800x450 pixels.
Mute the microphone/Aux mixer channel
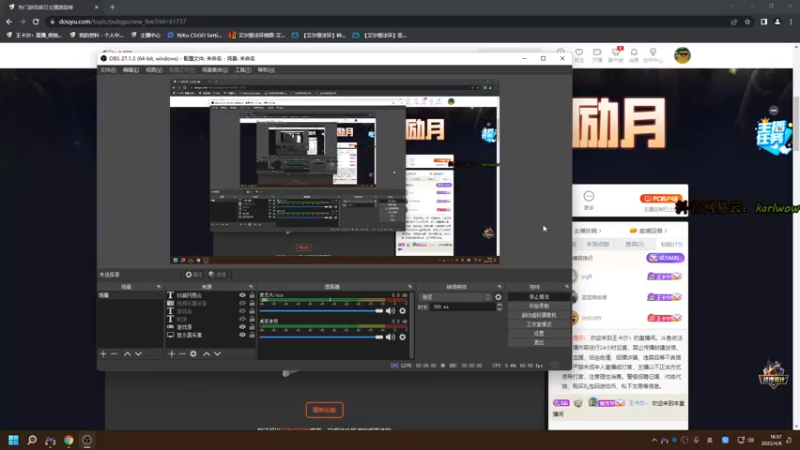[x=390, y=311]
